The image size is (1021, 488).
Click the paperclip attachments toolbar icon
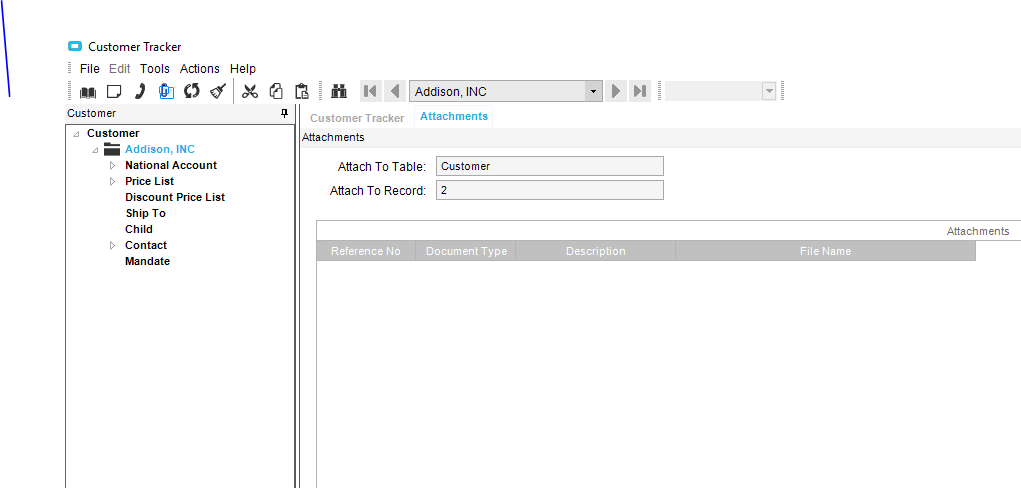coord(166,91)
